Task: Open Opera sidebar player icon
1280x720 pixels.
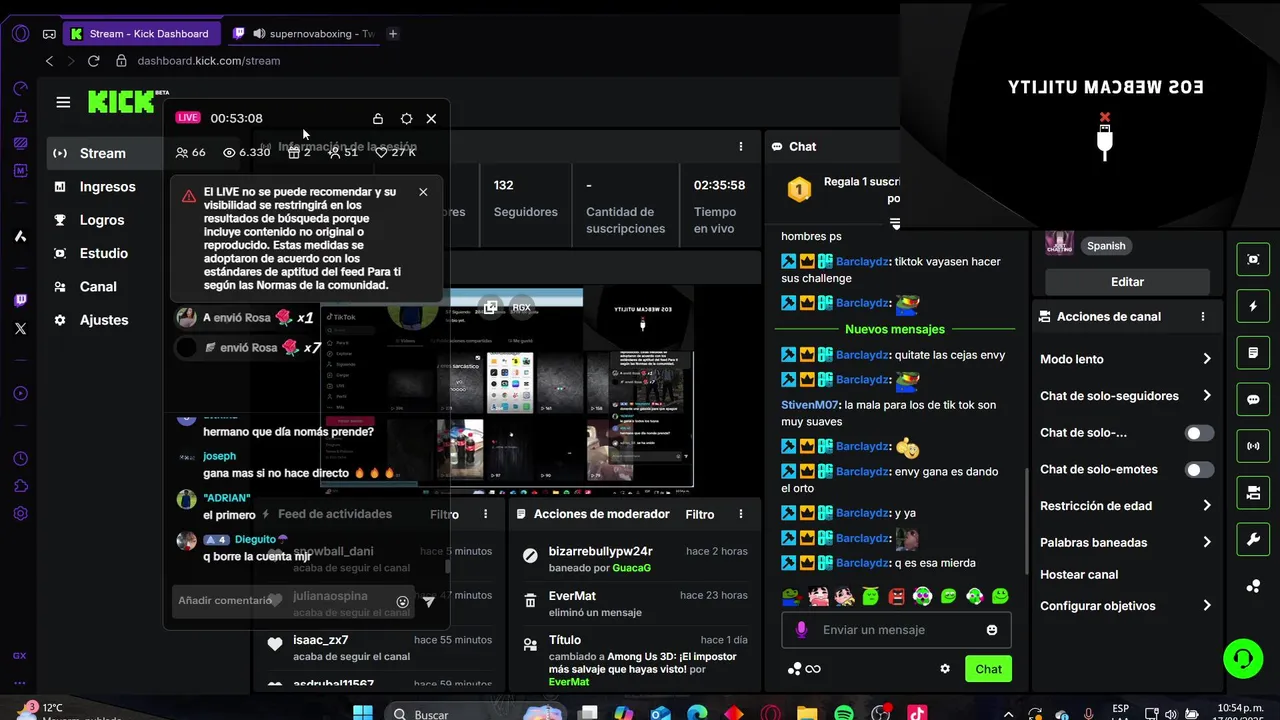Action: click(21, 394)
